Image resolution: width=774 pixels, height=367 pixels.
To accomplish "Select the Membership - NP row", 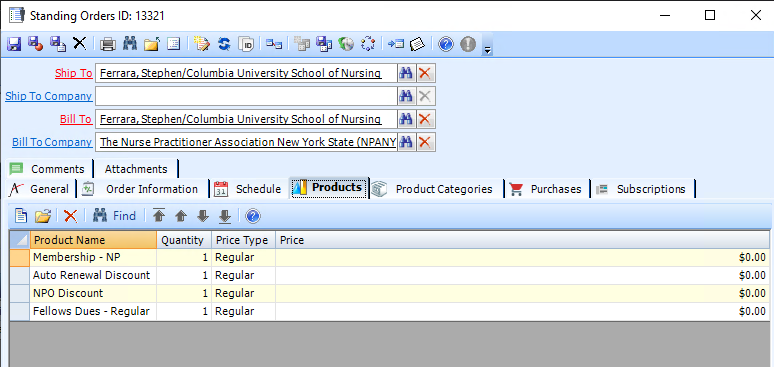I will tap(389, 257).
